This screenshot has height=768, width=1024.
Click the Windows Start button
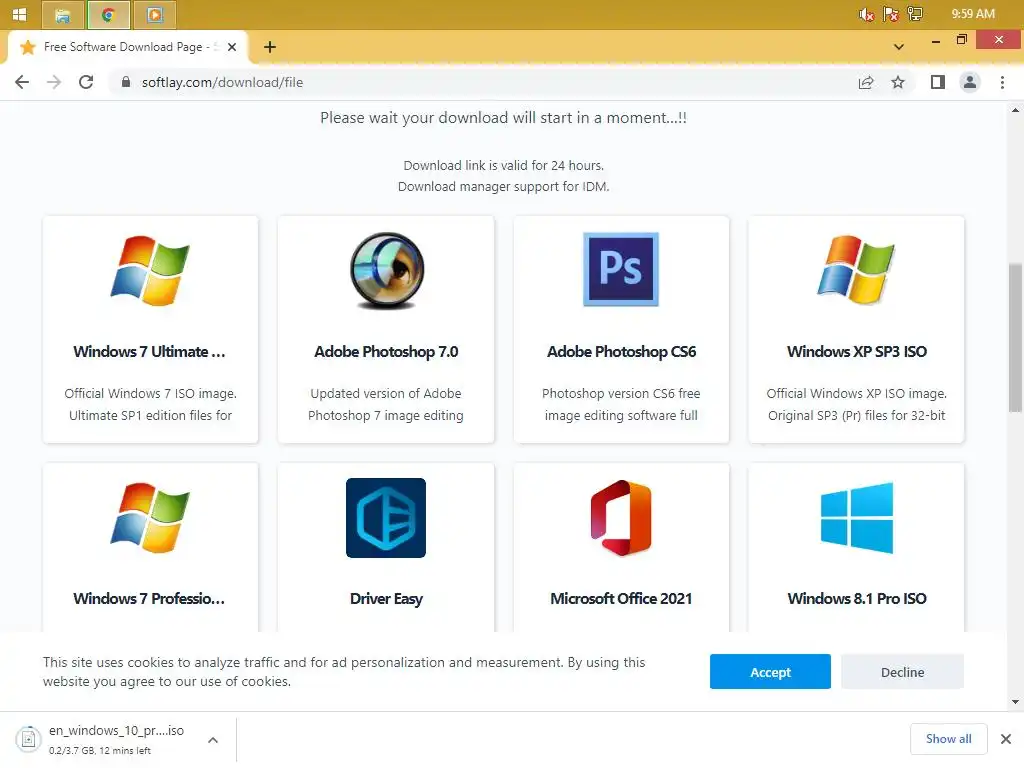coord(20,14)
